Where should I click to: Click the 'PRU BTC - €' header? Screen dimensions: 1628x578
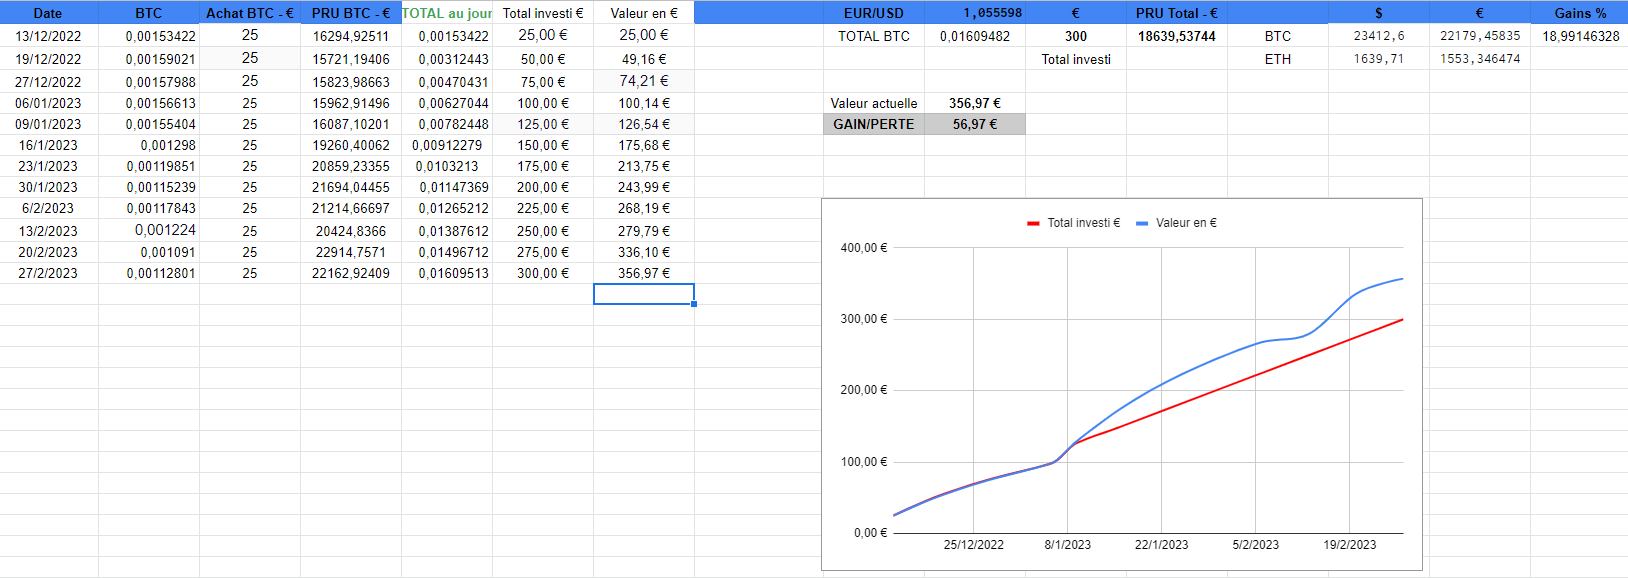tap(351, 13)
